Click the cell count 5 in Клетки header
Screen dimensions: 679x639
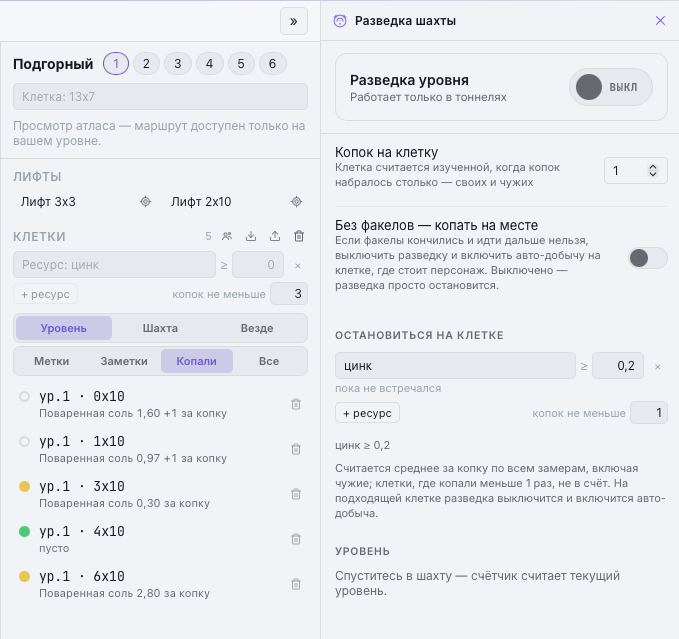tap(208, 236)
